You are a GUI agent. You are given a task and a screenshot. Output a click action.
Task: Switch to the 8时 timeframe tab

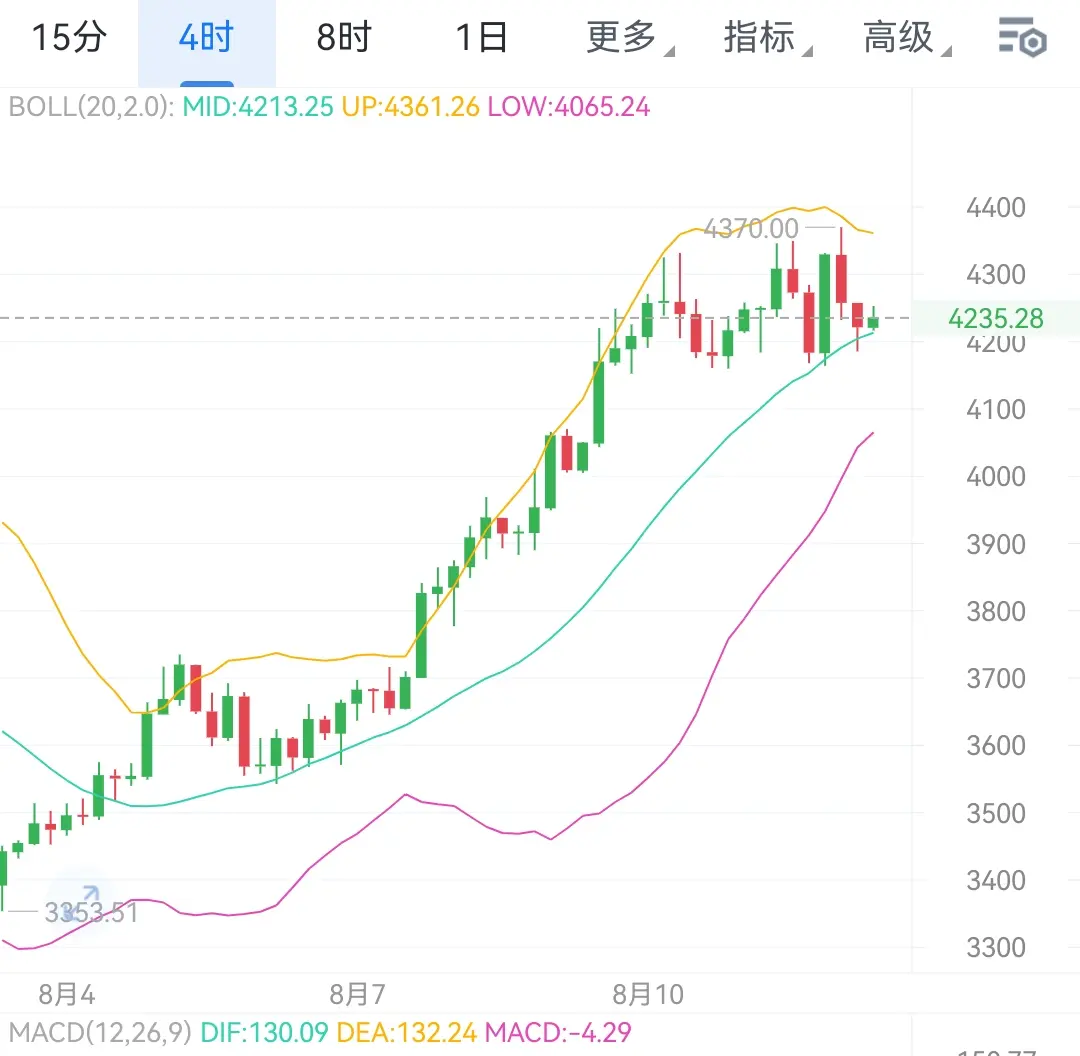coord(344,37)
